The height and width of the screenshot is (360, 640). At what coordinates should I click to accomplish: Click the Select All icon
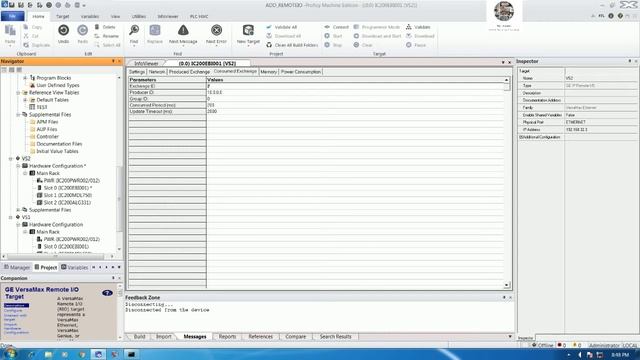(97, 45)
